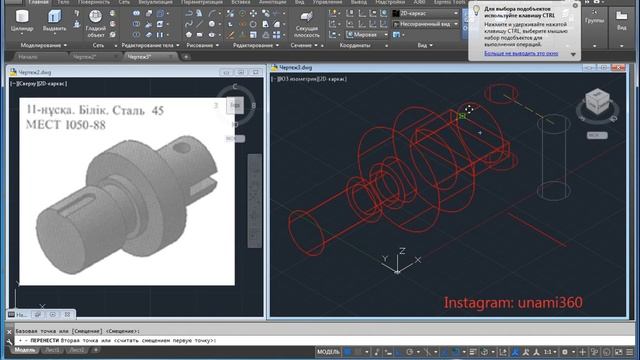The image size is (640, 360).
Task: Expand the Редактирование panel
Action: [256, 45]
